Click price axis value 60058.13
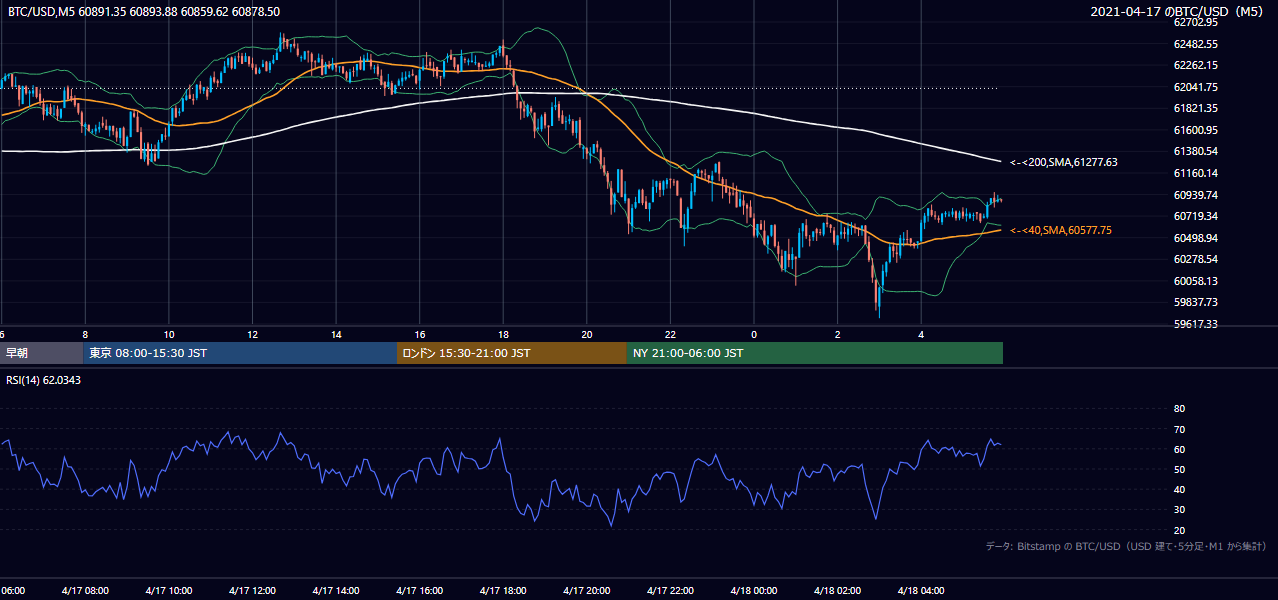The width and height of the screenshot is (1278, 600). 1195,281
